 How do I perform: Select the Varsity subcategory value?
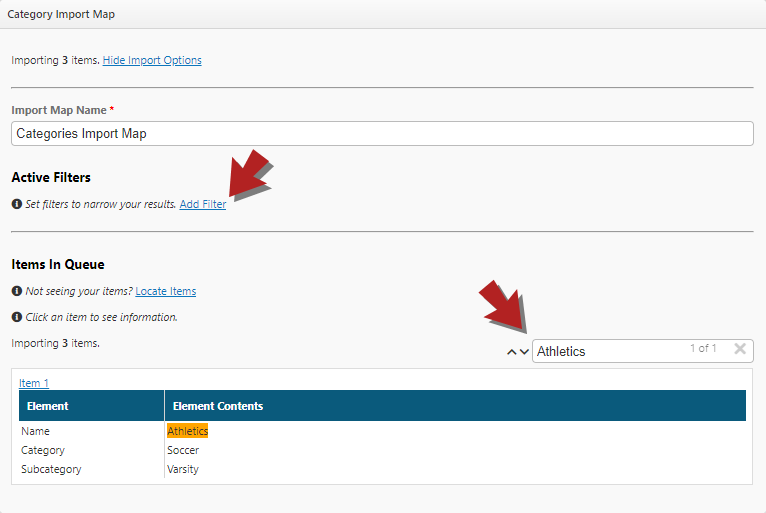(183, 469)
